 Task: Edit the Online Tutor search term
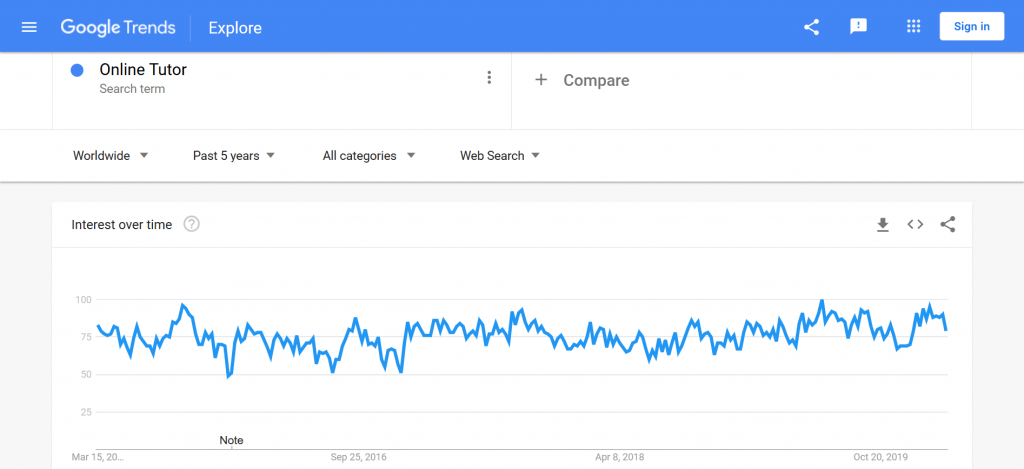tap(143, 70)
